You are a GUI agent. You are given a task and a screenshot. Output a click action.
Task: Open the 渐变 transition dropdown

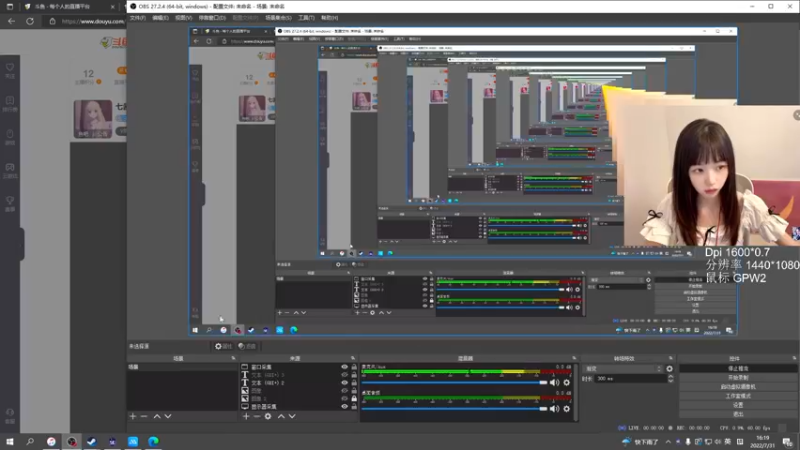623,368
